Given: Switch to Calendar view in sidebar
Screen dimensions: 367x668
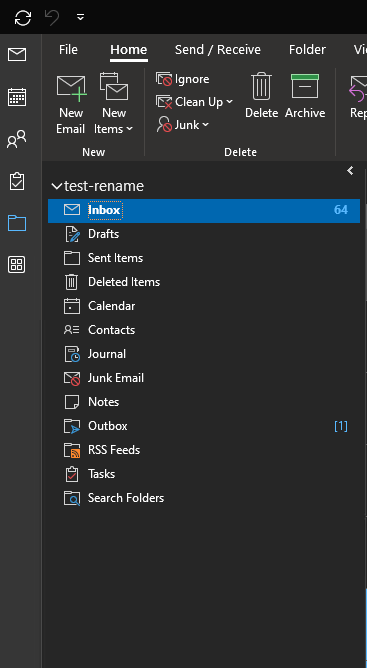Looking at the screenshot, I should point(17,97).
